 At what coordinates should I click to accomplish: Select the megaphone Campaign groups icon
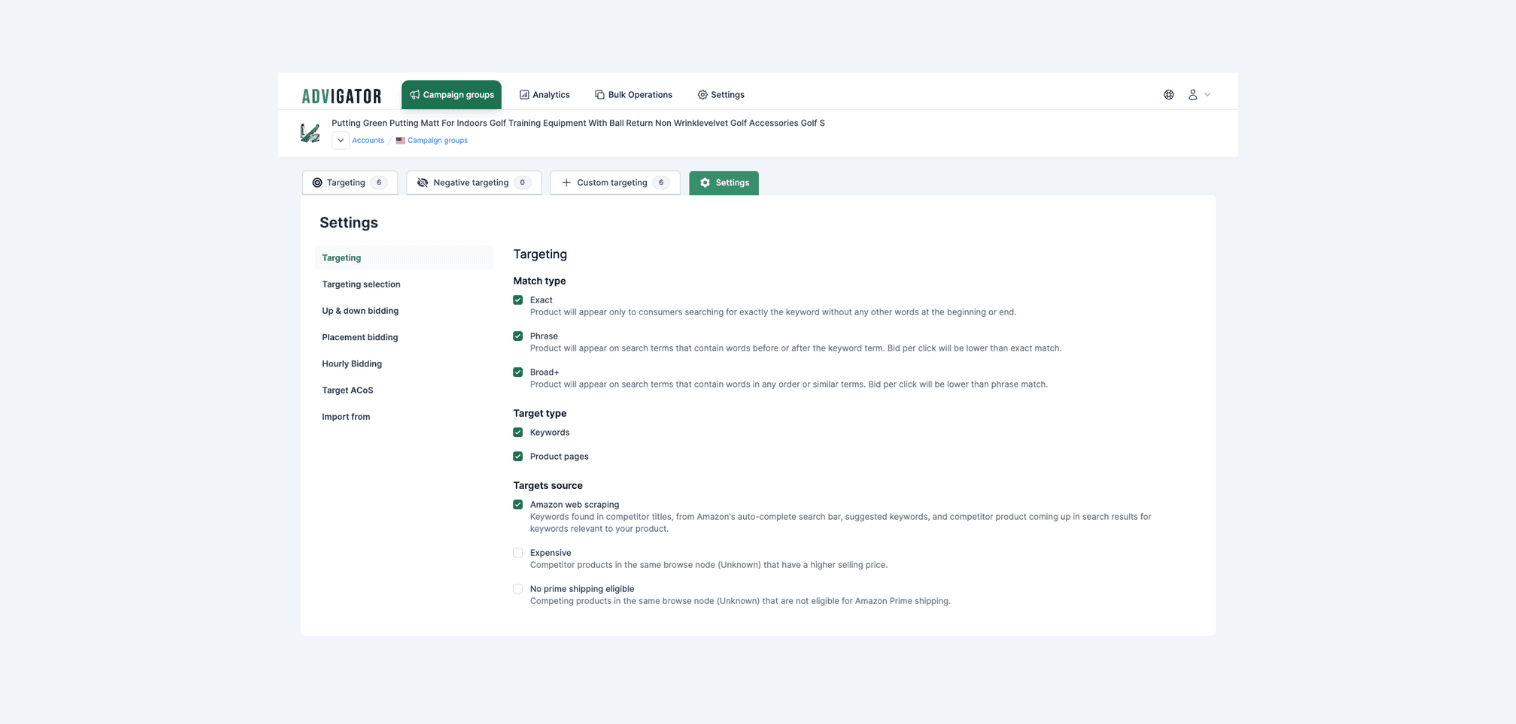tap(415, 95)
